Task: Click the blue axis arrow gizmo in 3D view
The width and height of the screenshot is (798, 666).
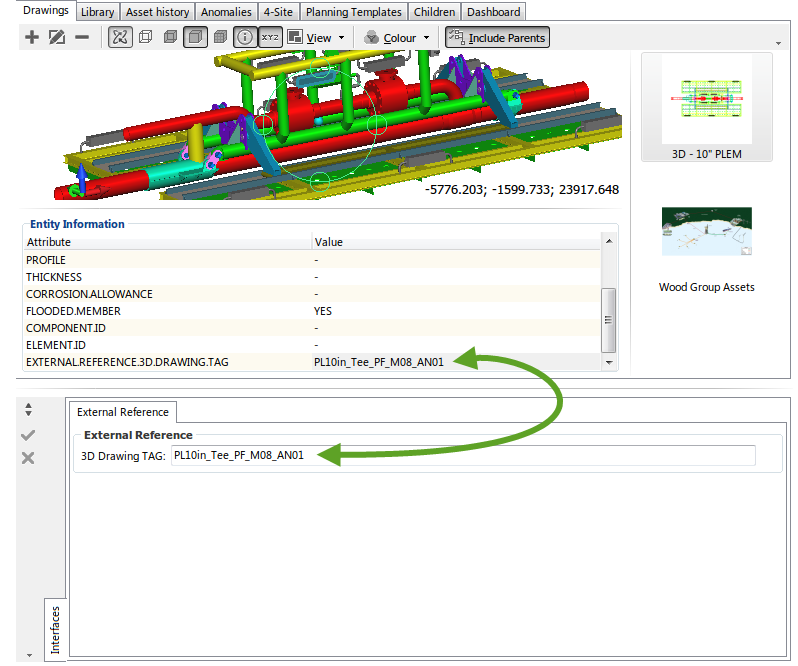Action: tap(82, 177)
